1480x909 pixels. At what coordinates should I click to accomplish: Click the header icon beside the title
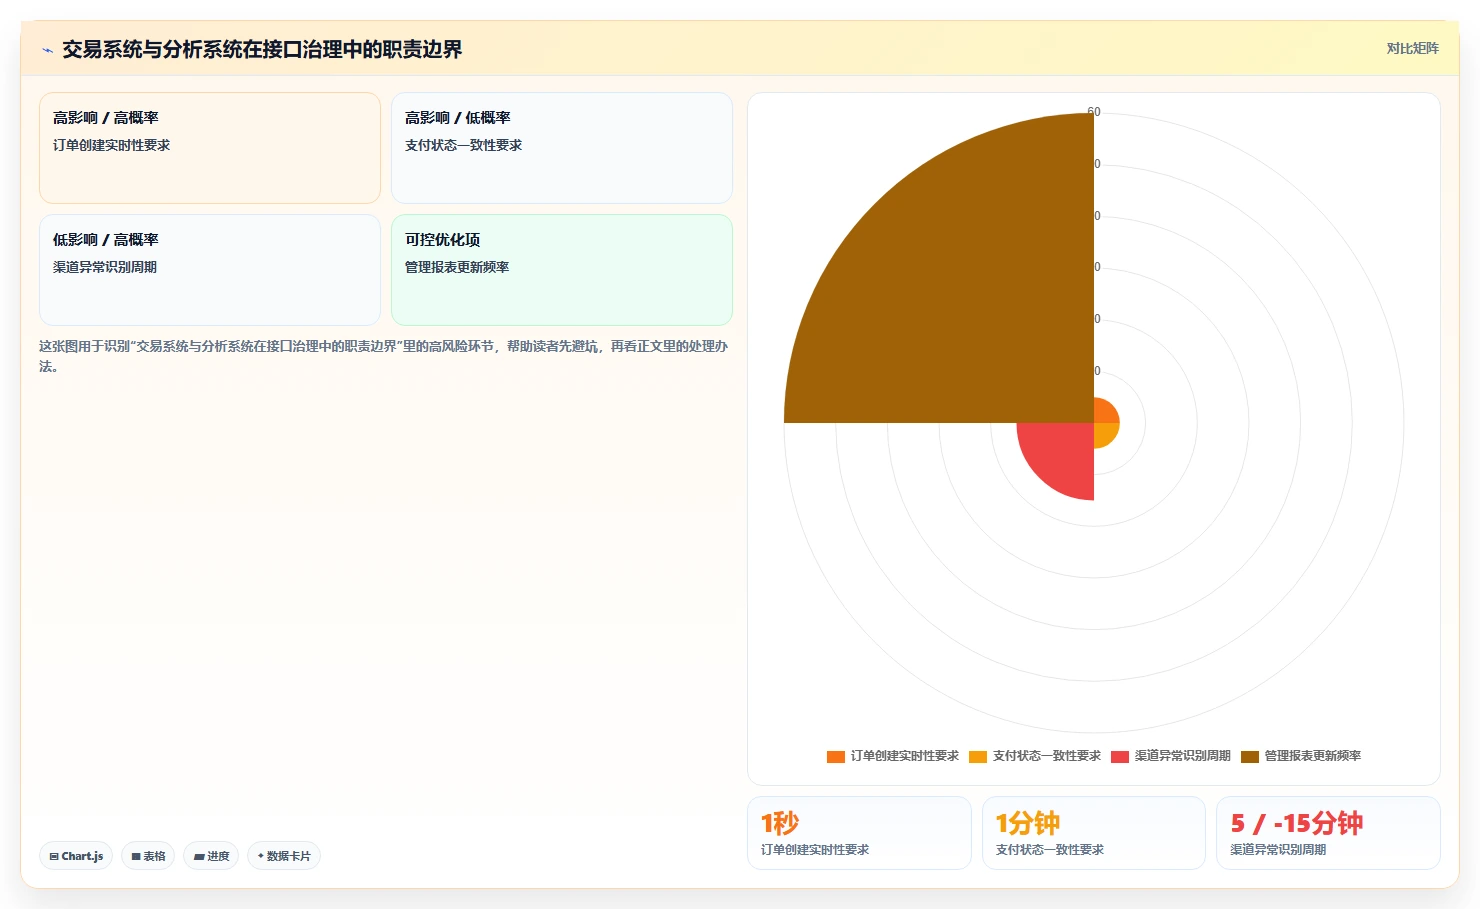(47, 50)
